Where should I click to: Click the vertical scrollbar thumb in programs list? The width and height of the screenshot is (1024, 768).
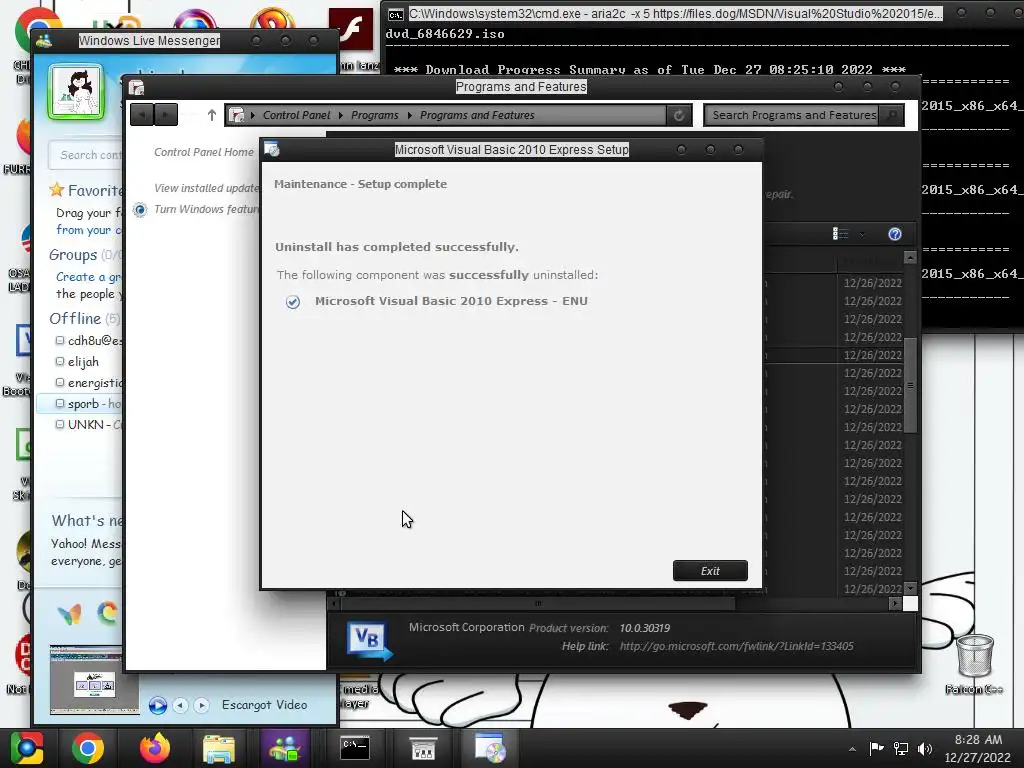910,384
